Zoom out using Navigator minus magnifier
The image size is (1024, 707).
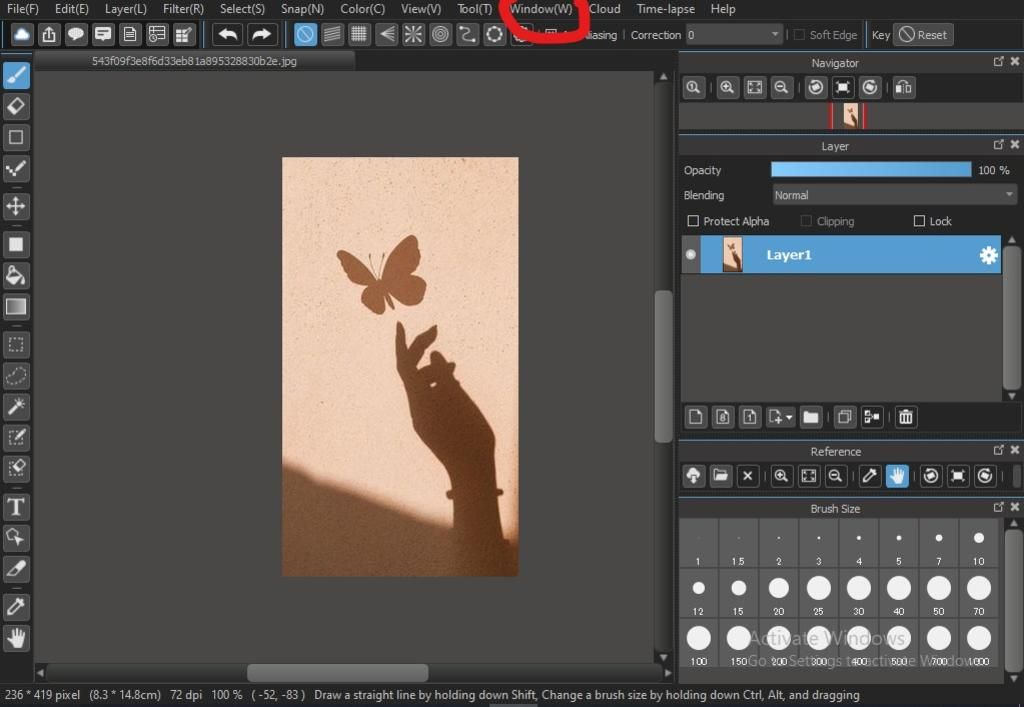[781, 87]
